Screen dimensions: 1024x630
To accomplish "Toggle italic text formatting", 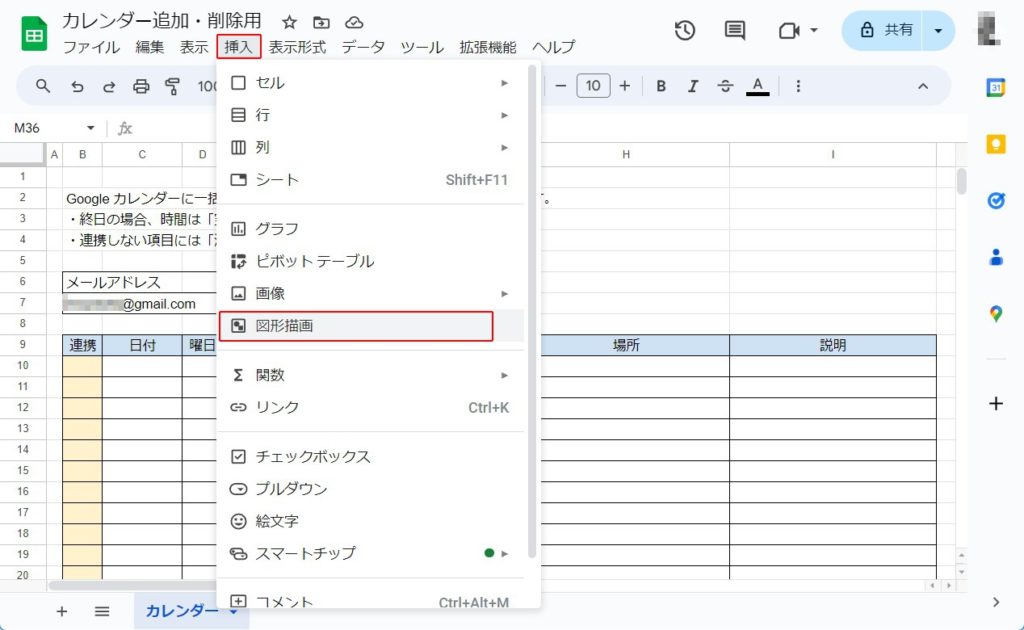I will [693, 86].
